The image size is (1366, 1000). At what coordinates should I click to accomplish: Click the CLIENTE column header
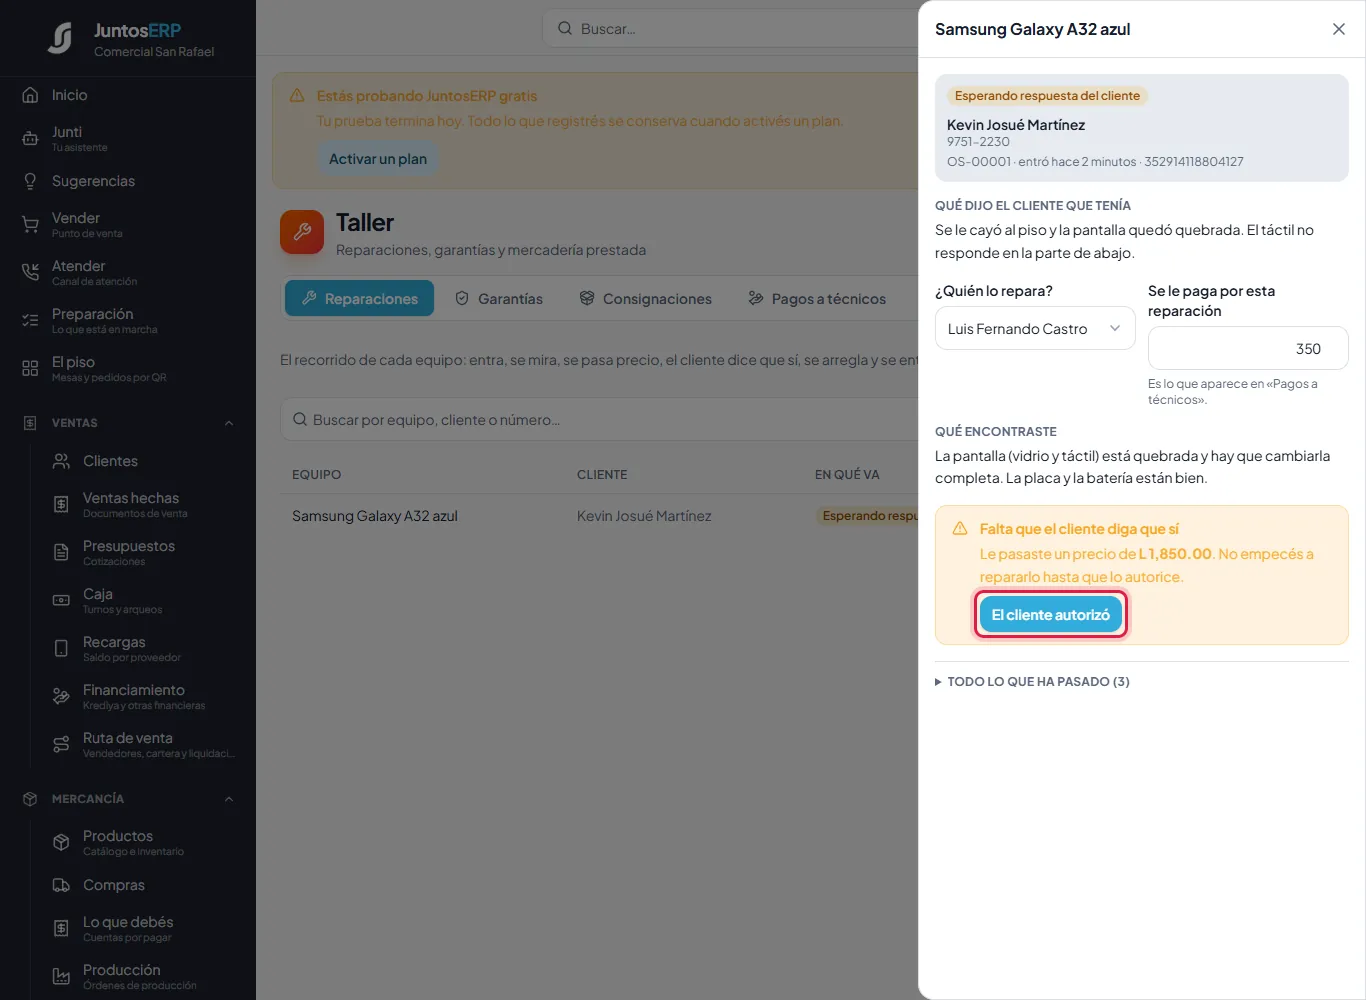pyautogui.click(x=602, y=474)
